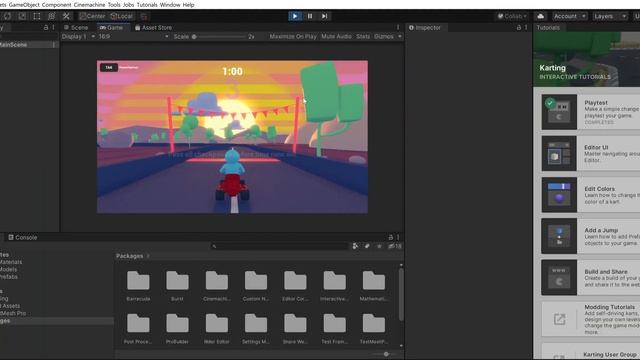Open the Settings M... package folder

[256, 329]
